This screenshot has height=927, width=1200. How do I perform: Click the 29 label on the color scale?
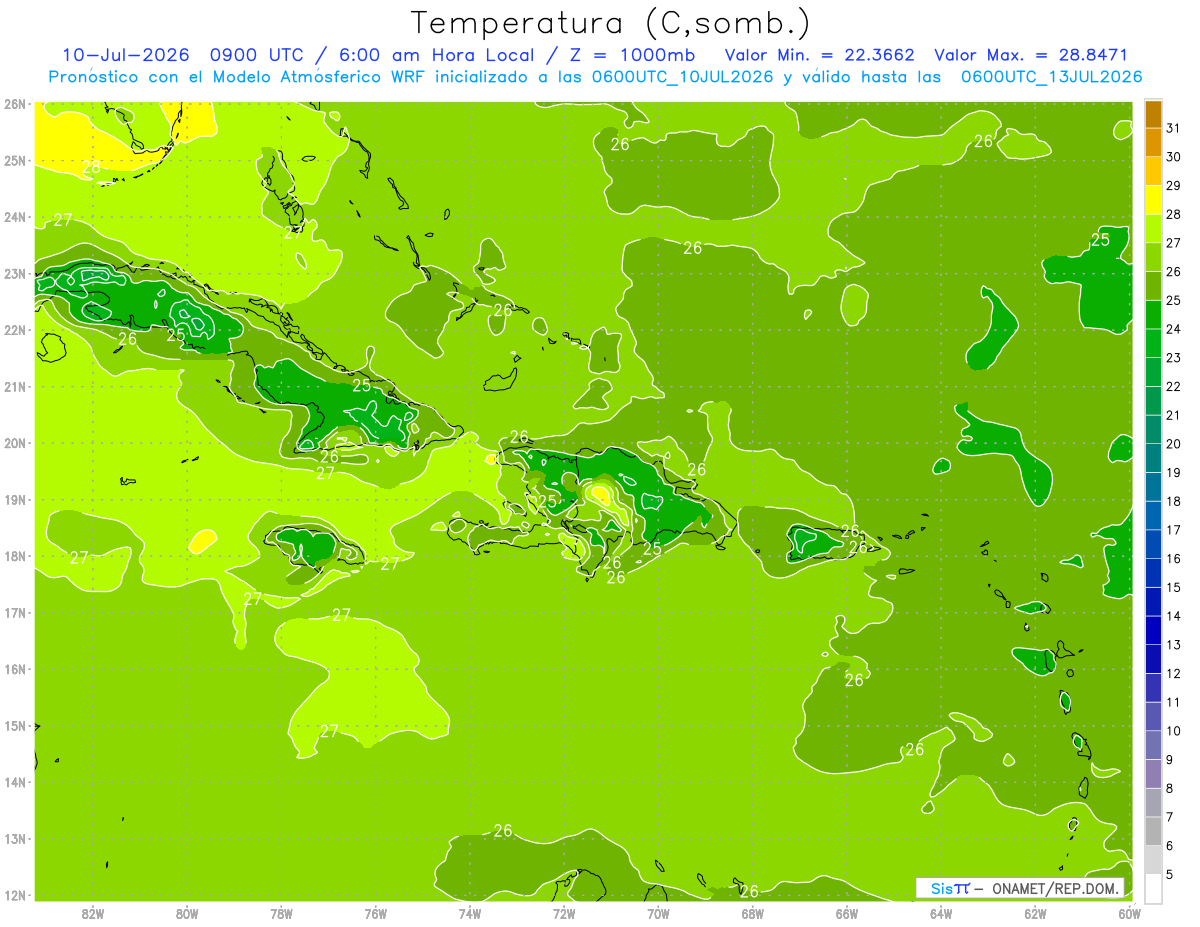tap(1173, 185)
